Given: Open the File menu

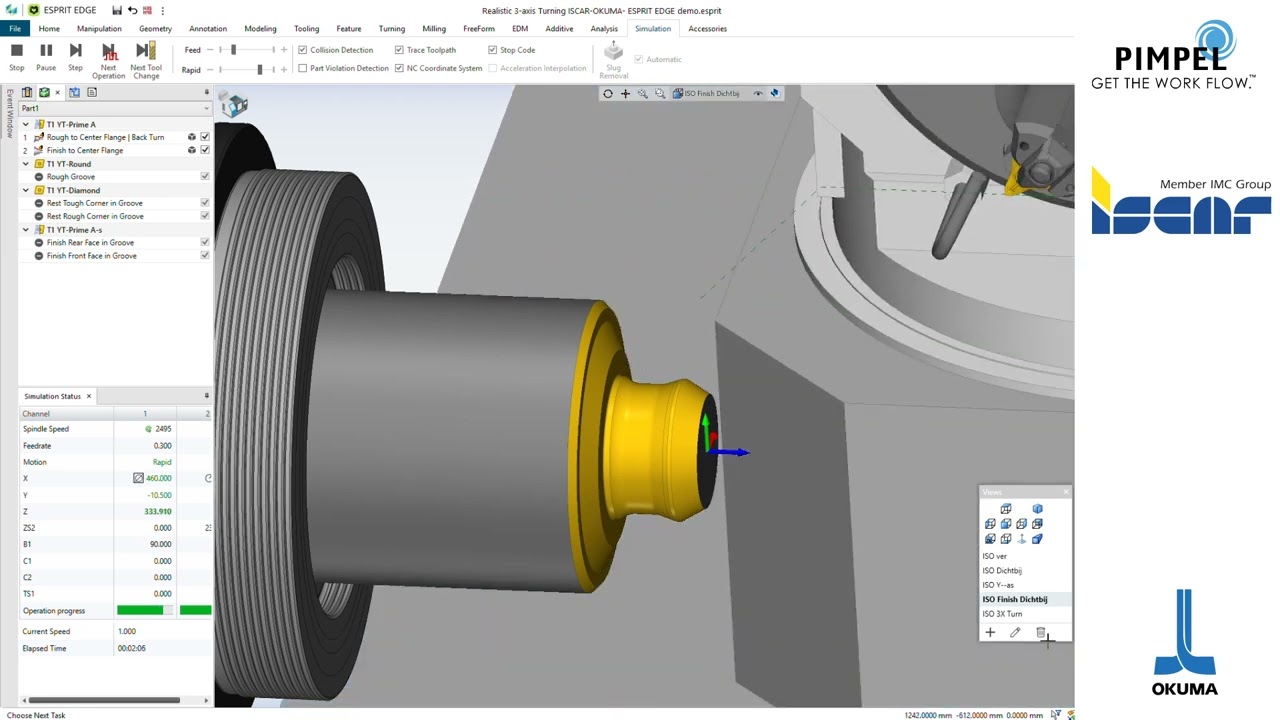Looking at the screenshot, I should (15, 28).
